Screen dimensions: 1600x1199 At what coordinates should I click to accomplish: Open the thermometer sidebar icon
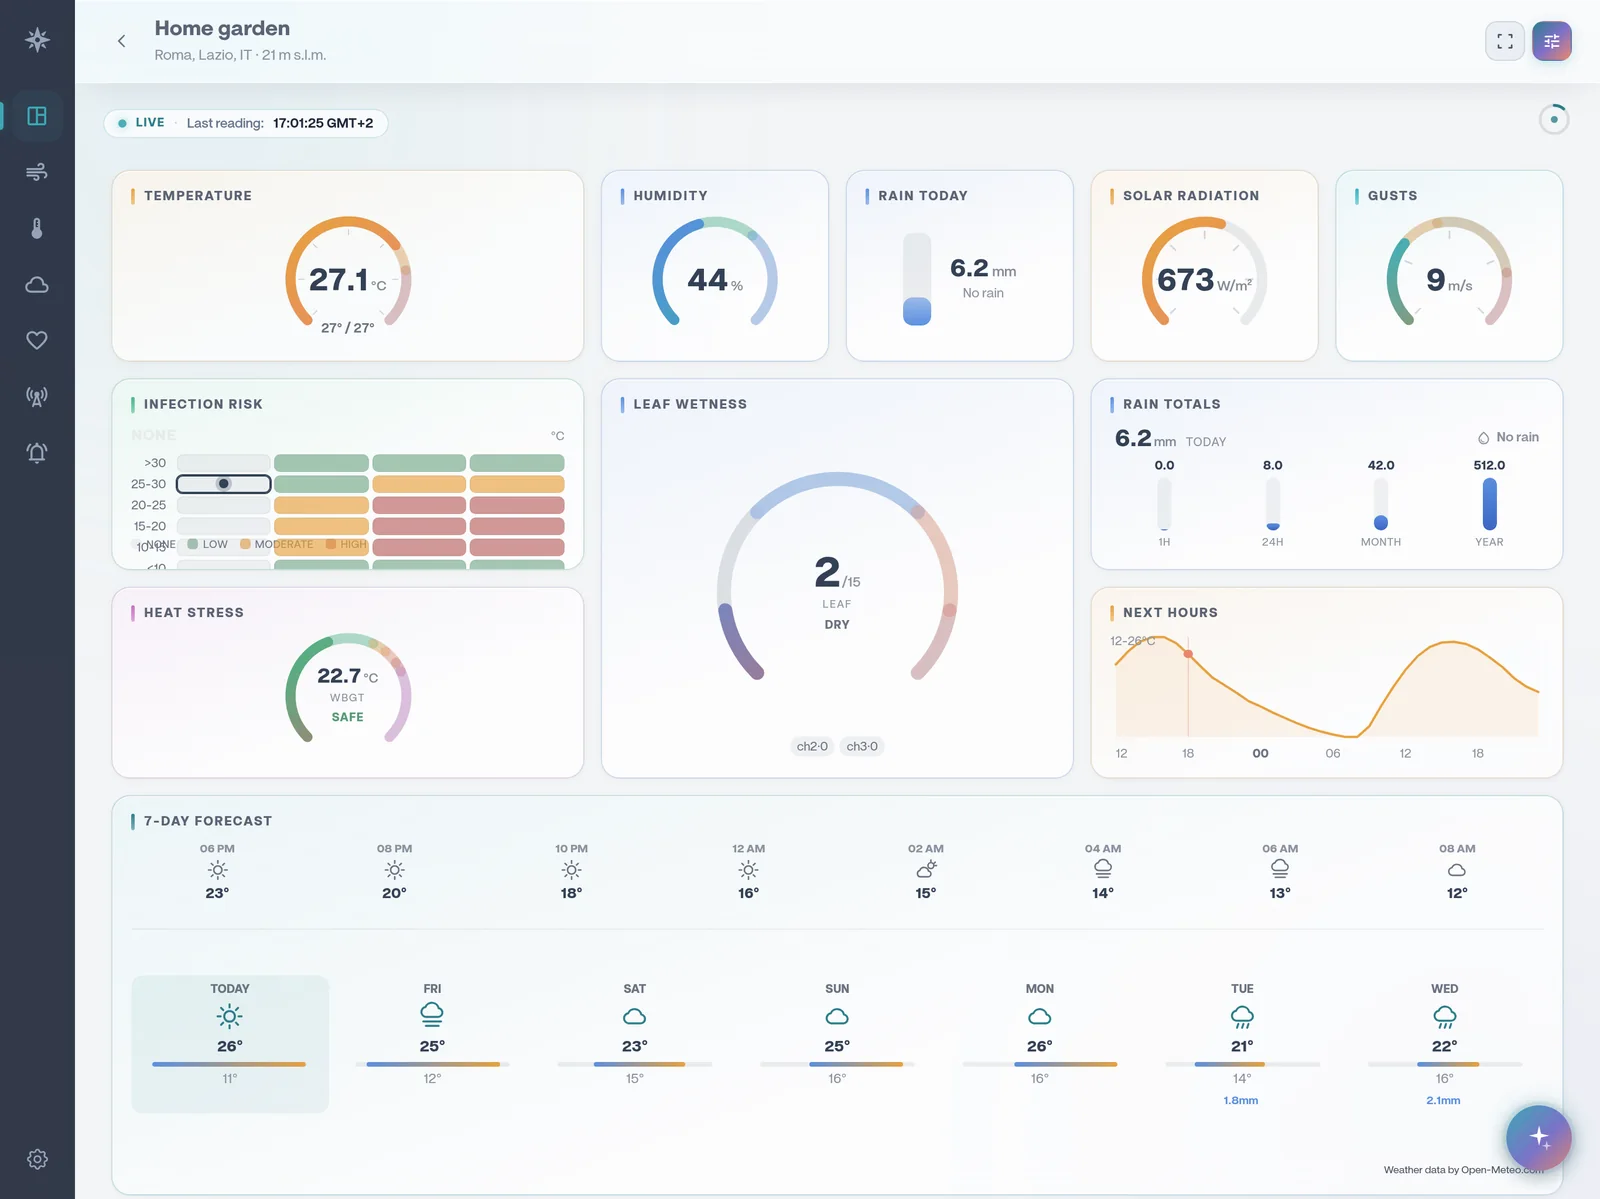coord(37,228)
